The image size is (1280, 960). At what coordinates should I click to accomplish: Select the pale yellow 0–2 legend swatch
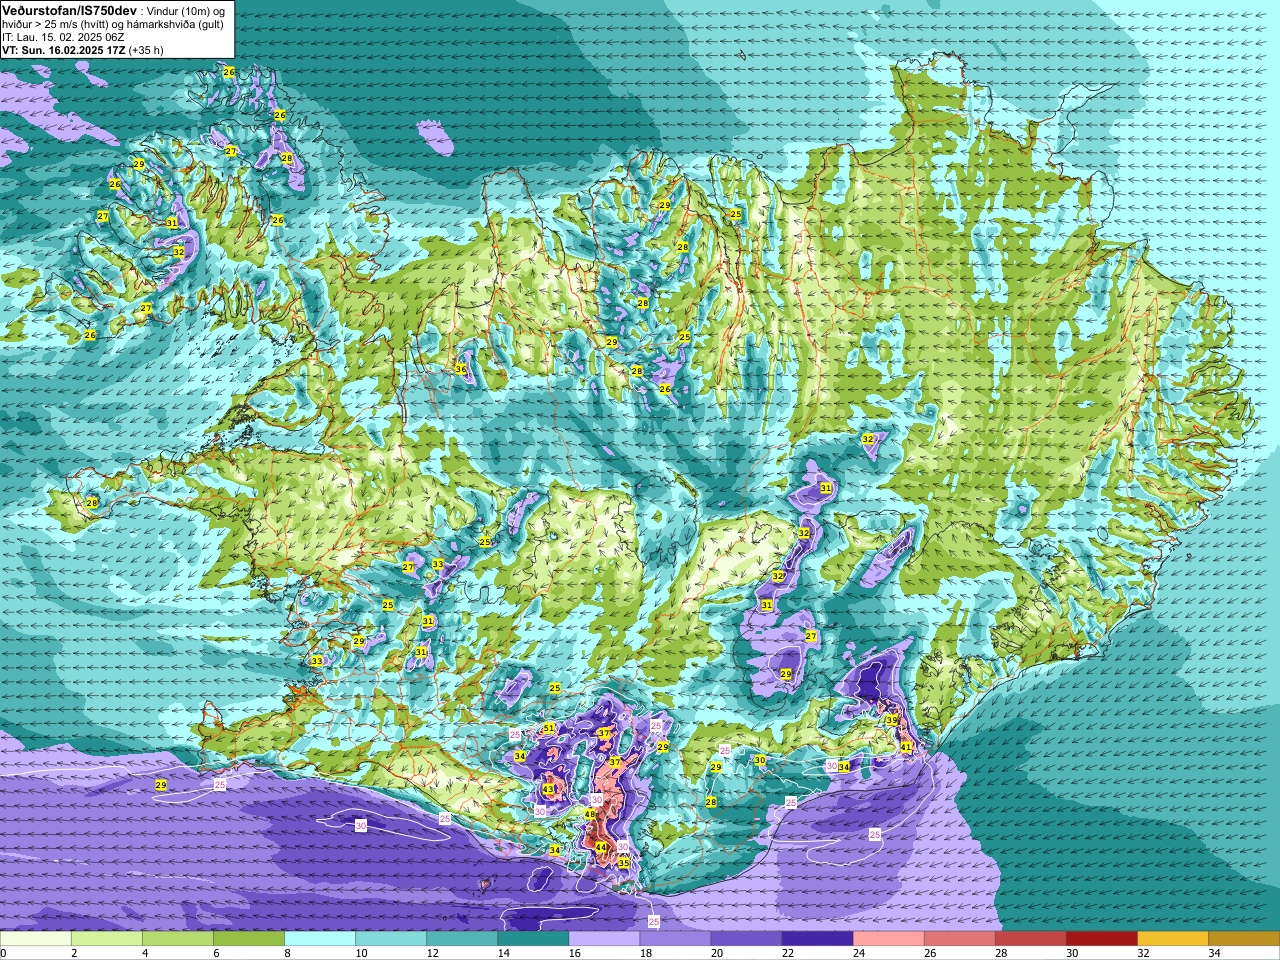tap(36, 939)
